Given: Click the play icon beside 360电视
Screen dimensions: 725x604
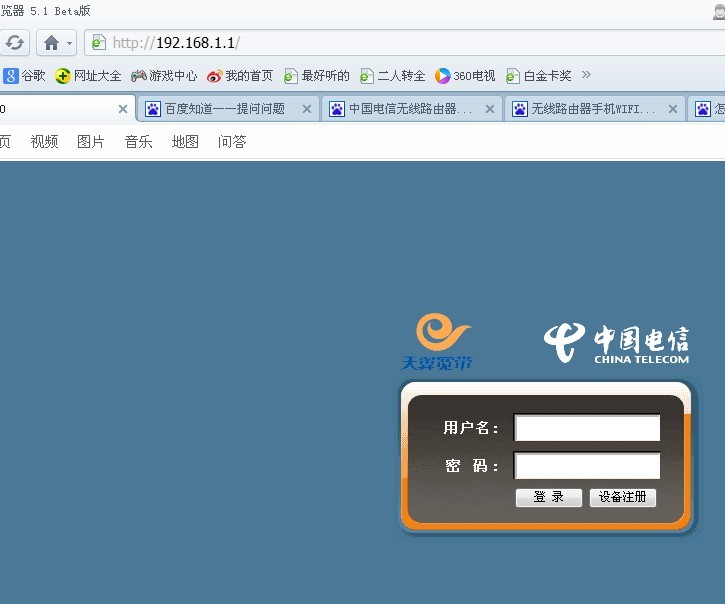Looking at the screenshot, I should [x=442, y=76].
